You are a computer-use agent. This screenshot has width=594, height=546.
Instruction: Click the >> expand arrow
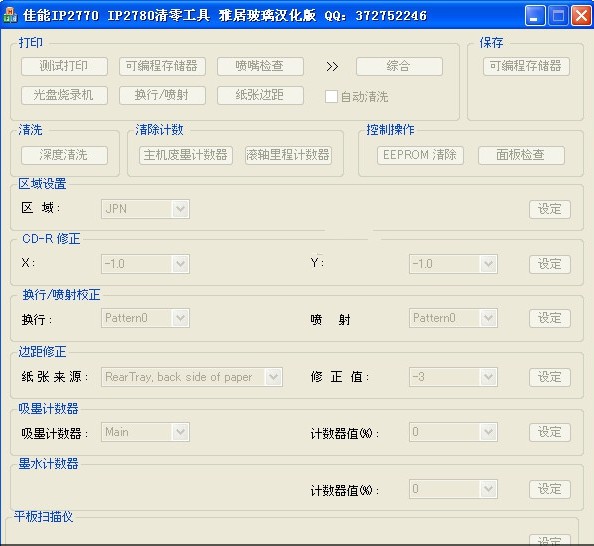pyautogui.click(x=332, y=67)
